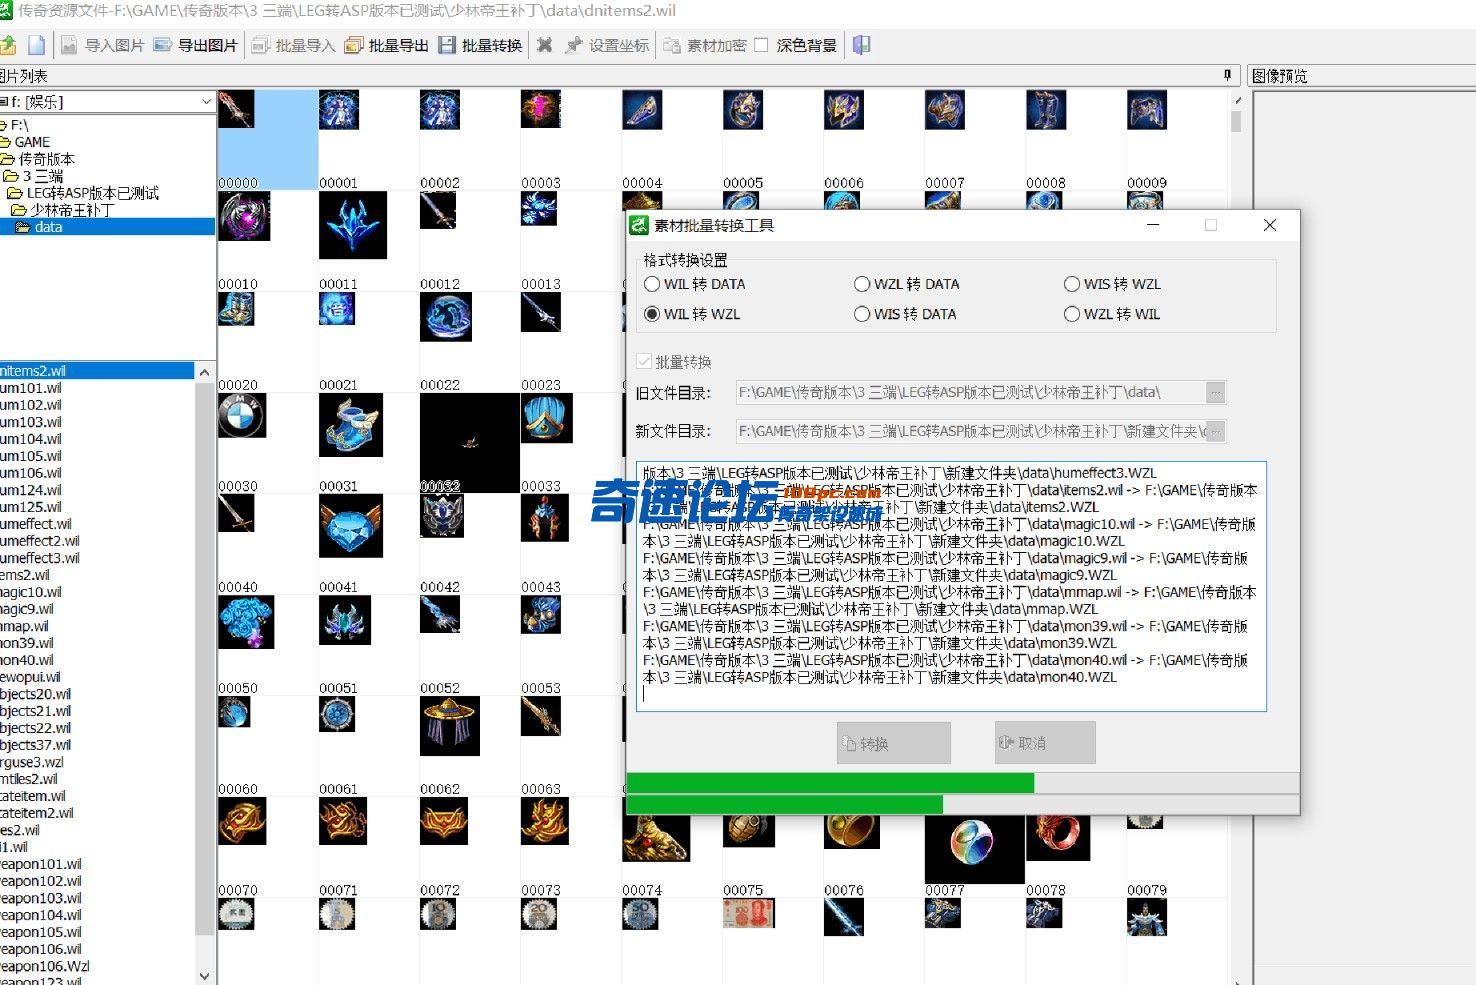Browse button for 旧文件目录
This screenshot has height=985, width=1476.
click(x=1216, y=393)
